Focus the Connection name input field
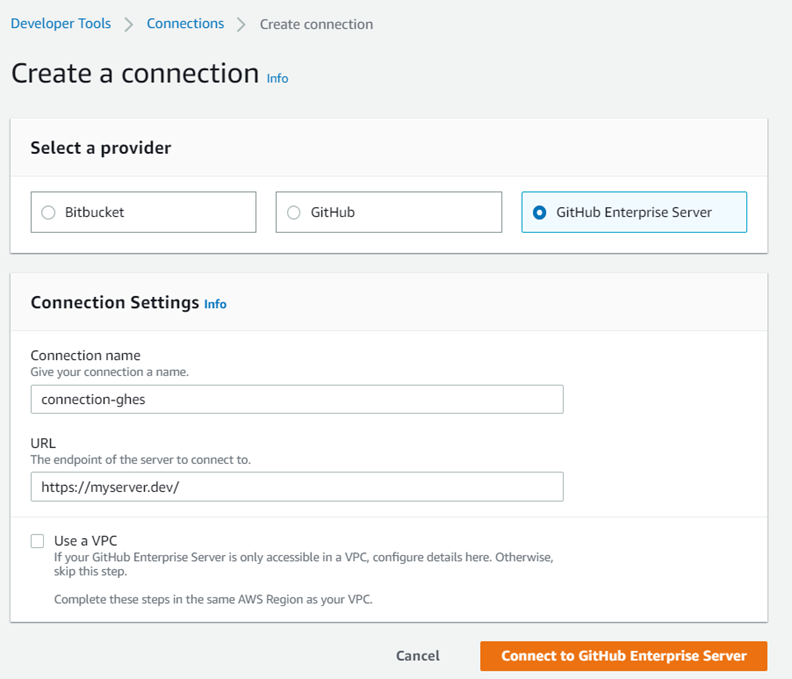The image size is (792, 679). (297, 399)
